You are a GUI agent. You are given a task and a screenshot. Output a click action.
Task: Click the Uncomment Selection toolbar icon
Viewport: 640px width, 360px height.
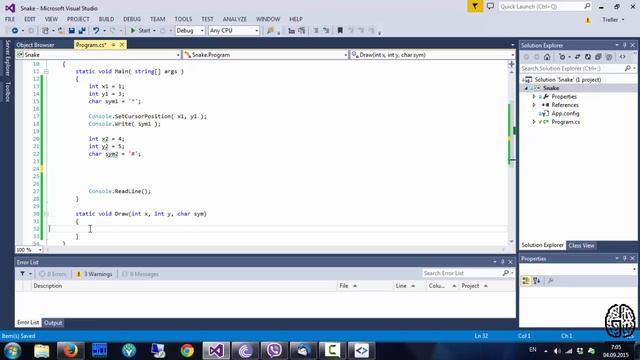click(x=326, y=31)
